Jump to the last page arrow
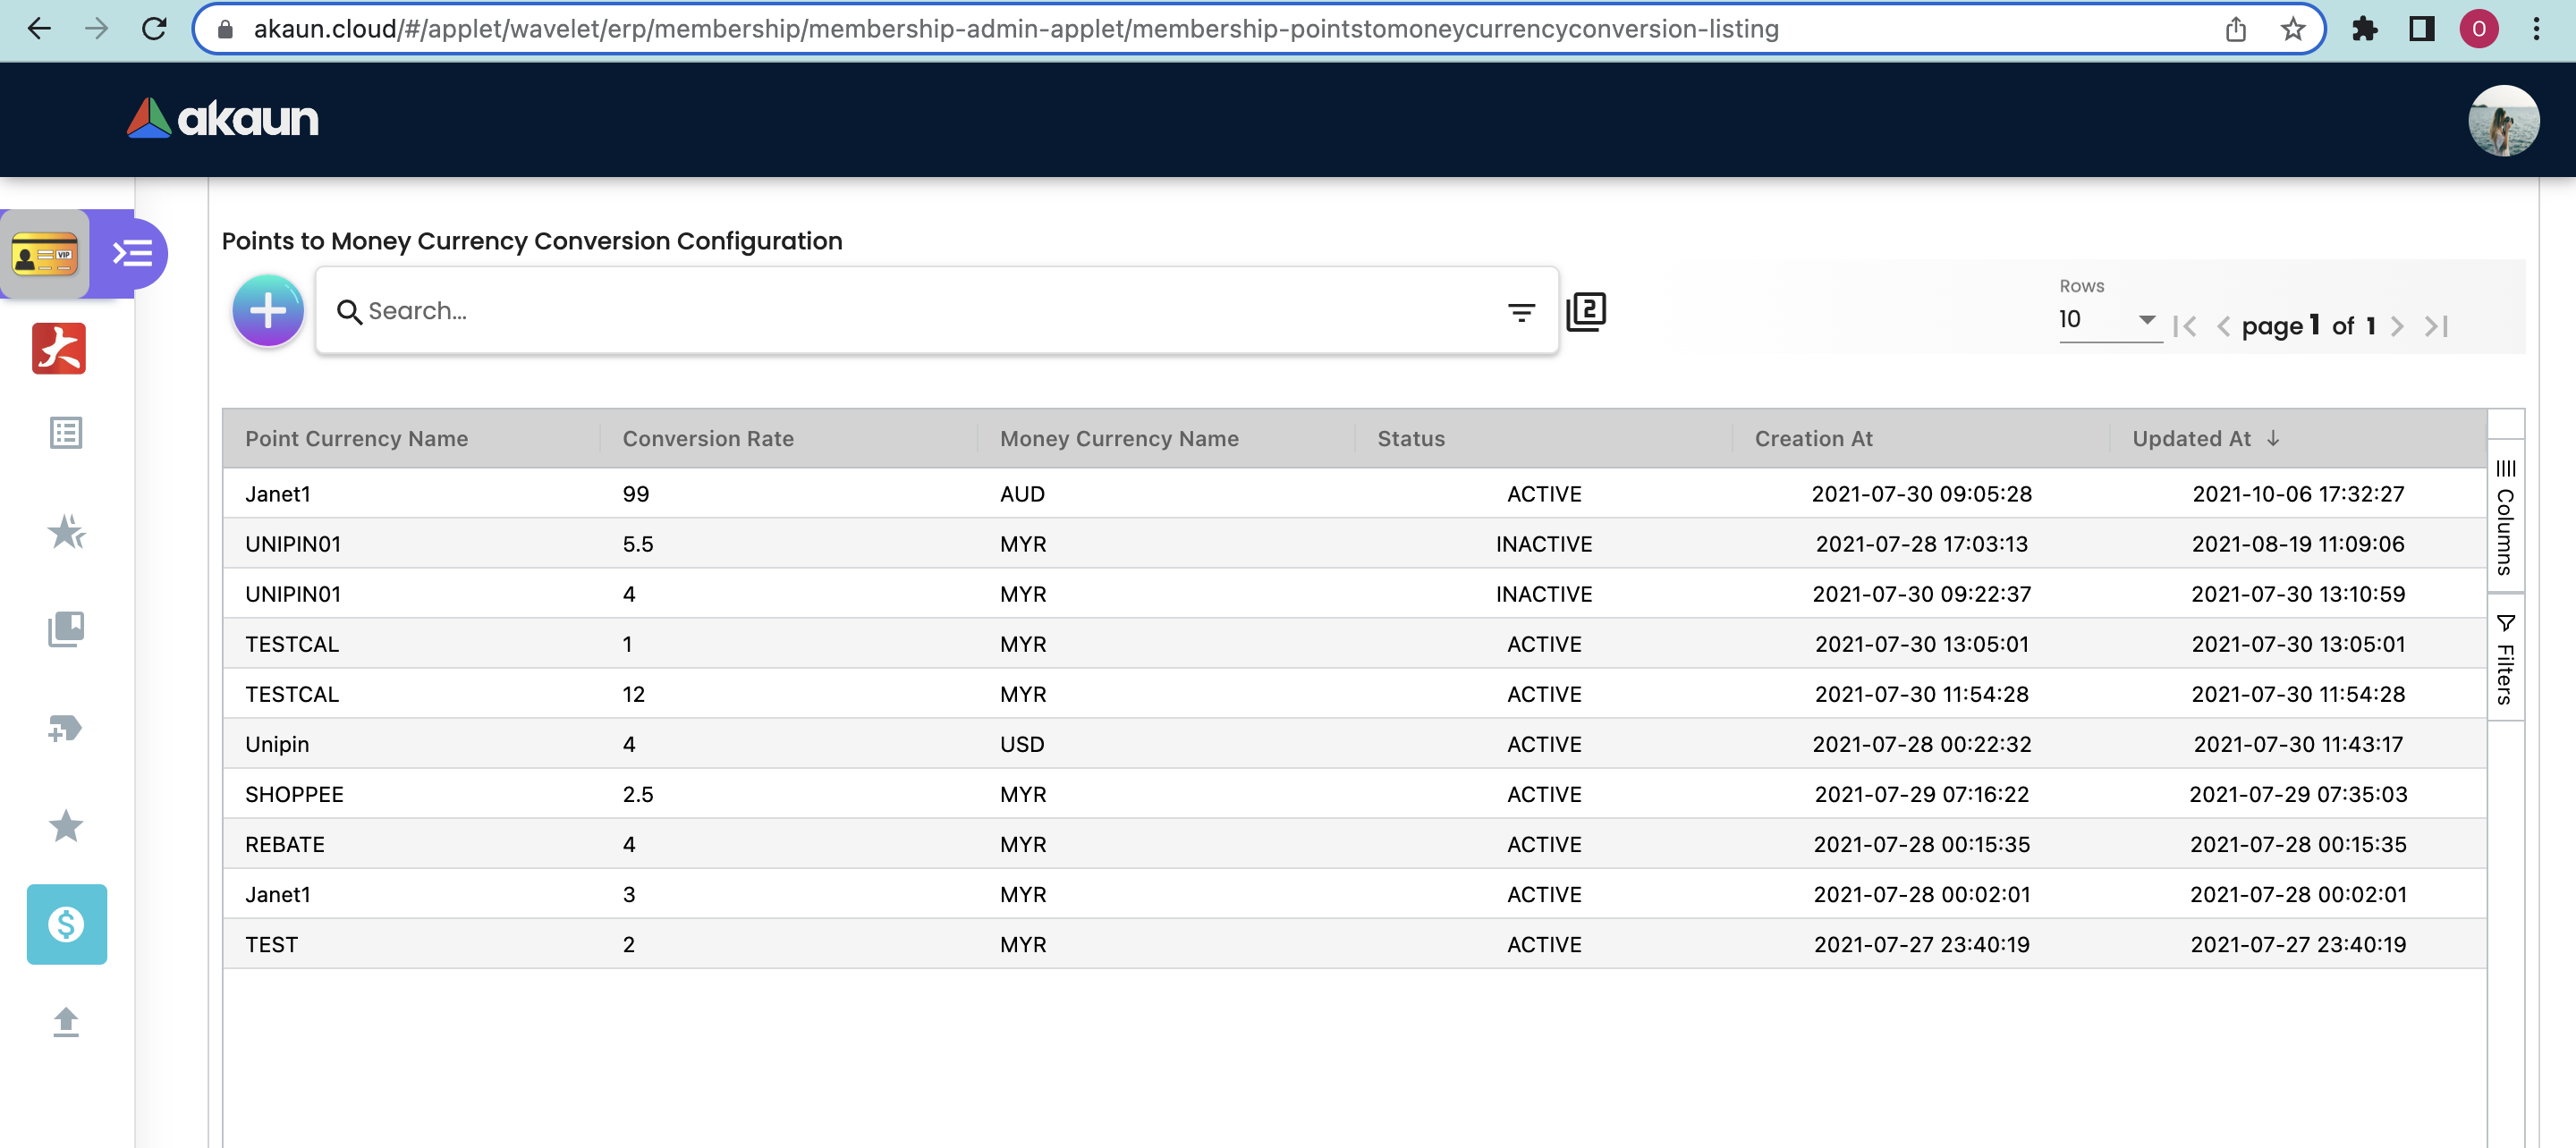The height and width of the screenshot is (1148, 2576). tap(2436, 326)
